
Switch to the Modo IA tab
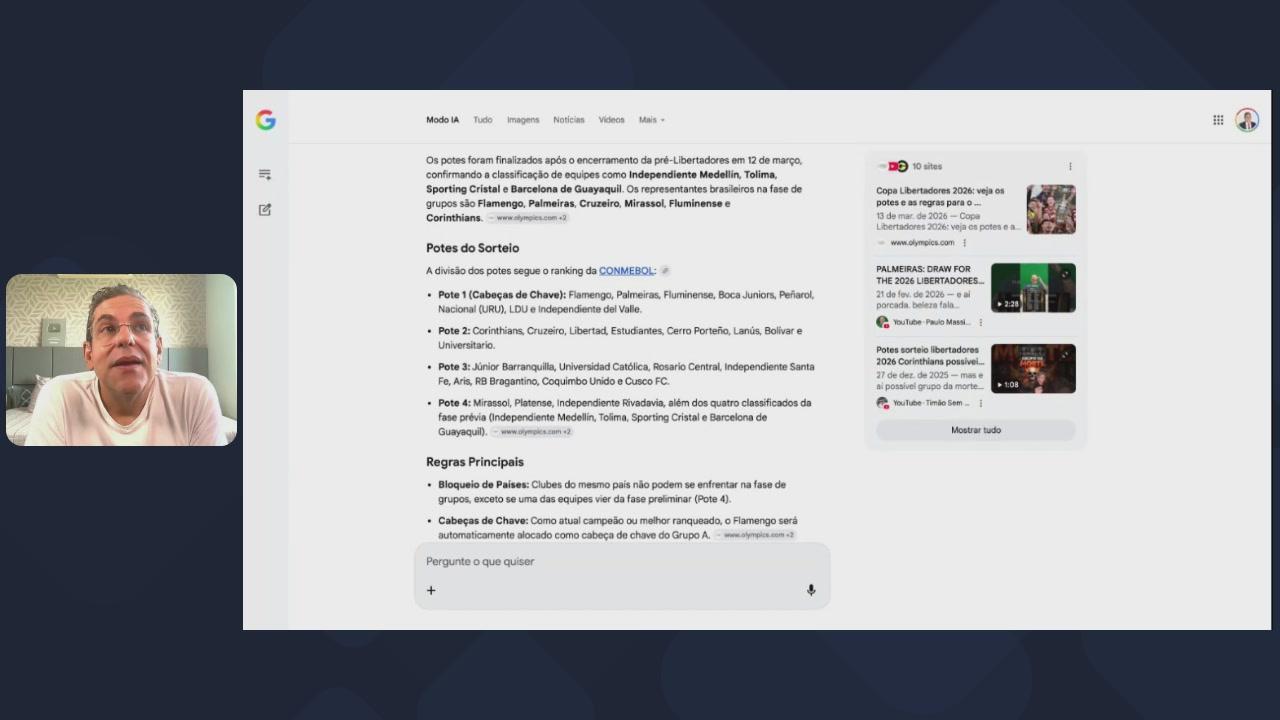(443, 120)
